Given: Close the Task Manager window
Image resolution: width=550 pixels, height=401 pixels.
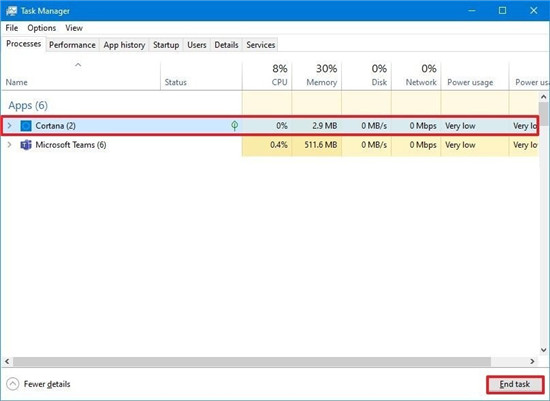Looking at the screenshot, I should point(534,11).
